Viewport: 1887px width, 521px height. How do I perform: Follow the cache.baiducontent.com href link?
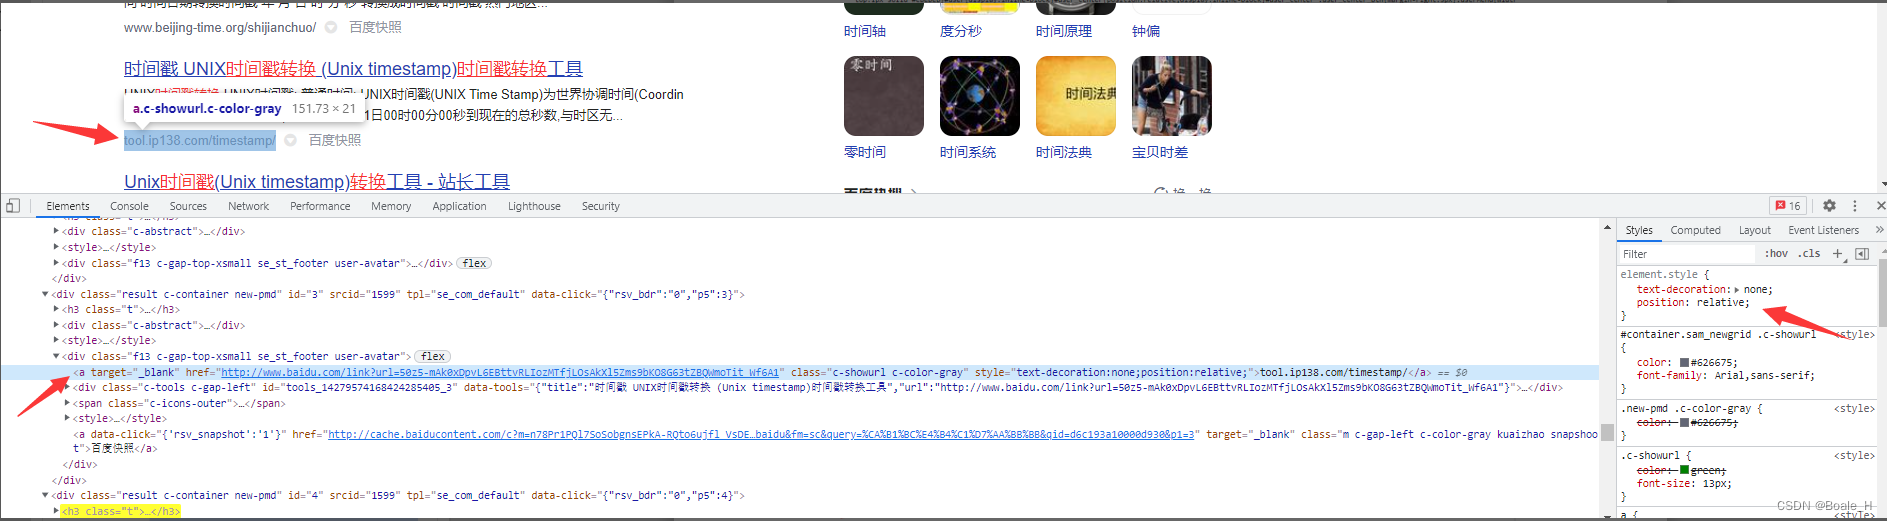point(762,434)
